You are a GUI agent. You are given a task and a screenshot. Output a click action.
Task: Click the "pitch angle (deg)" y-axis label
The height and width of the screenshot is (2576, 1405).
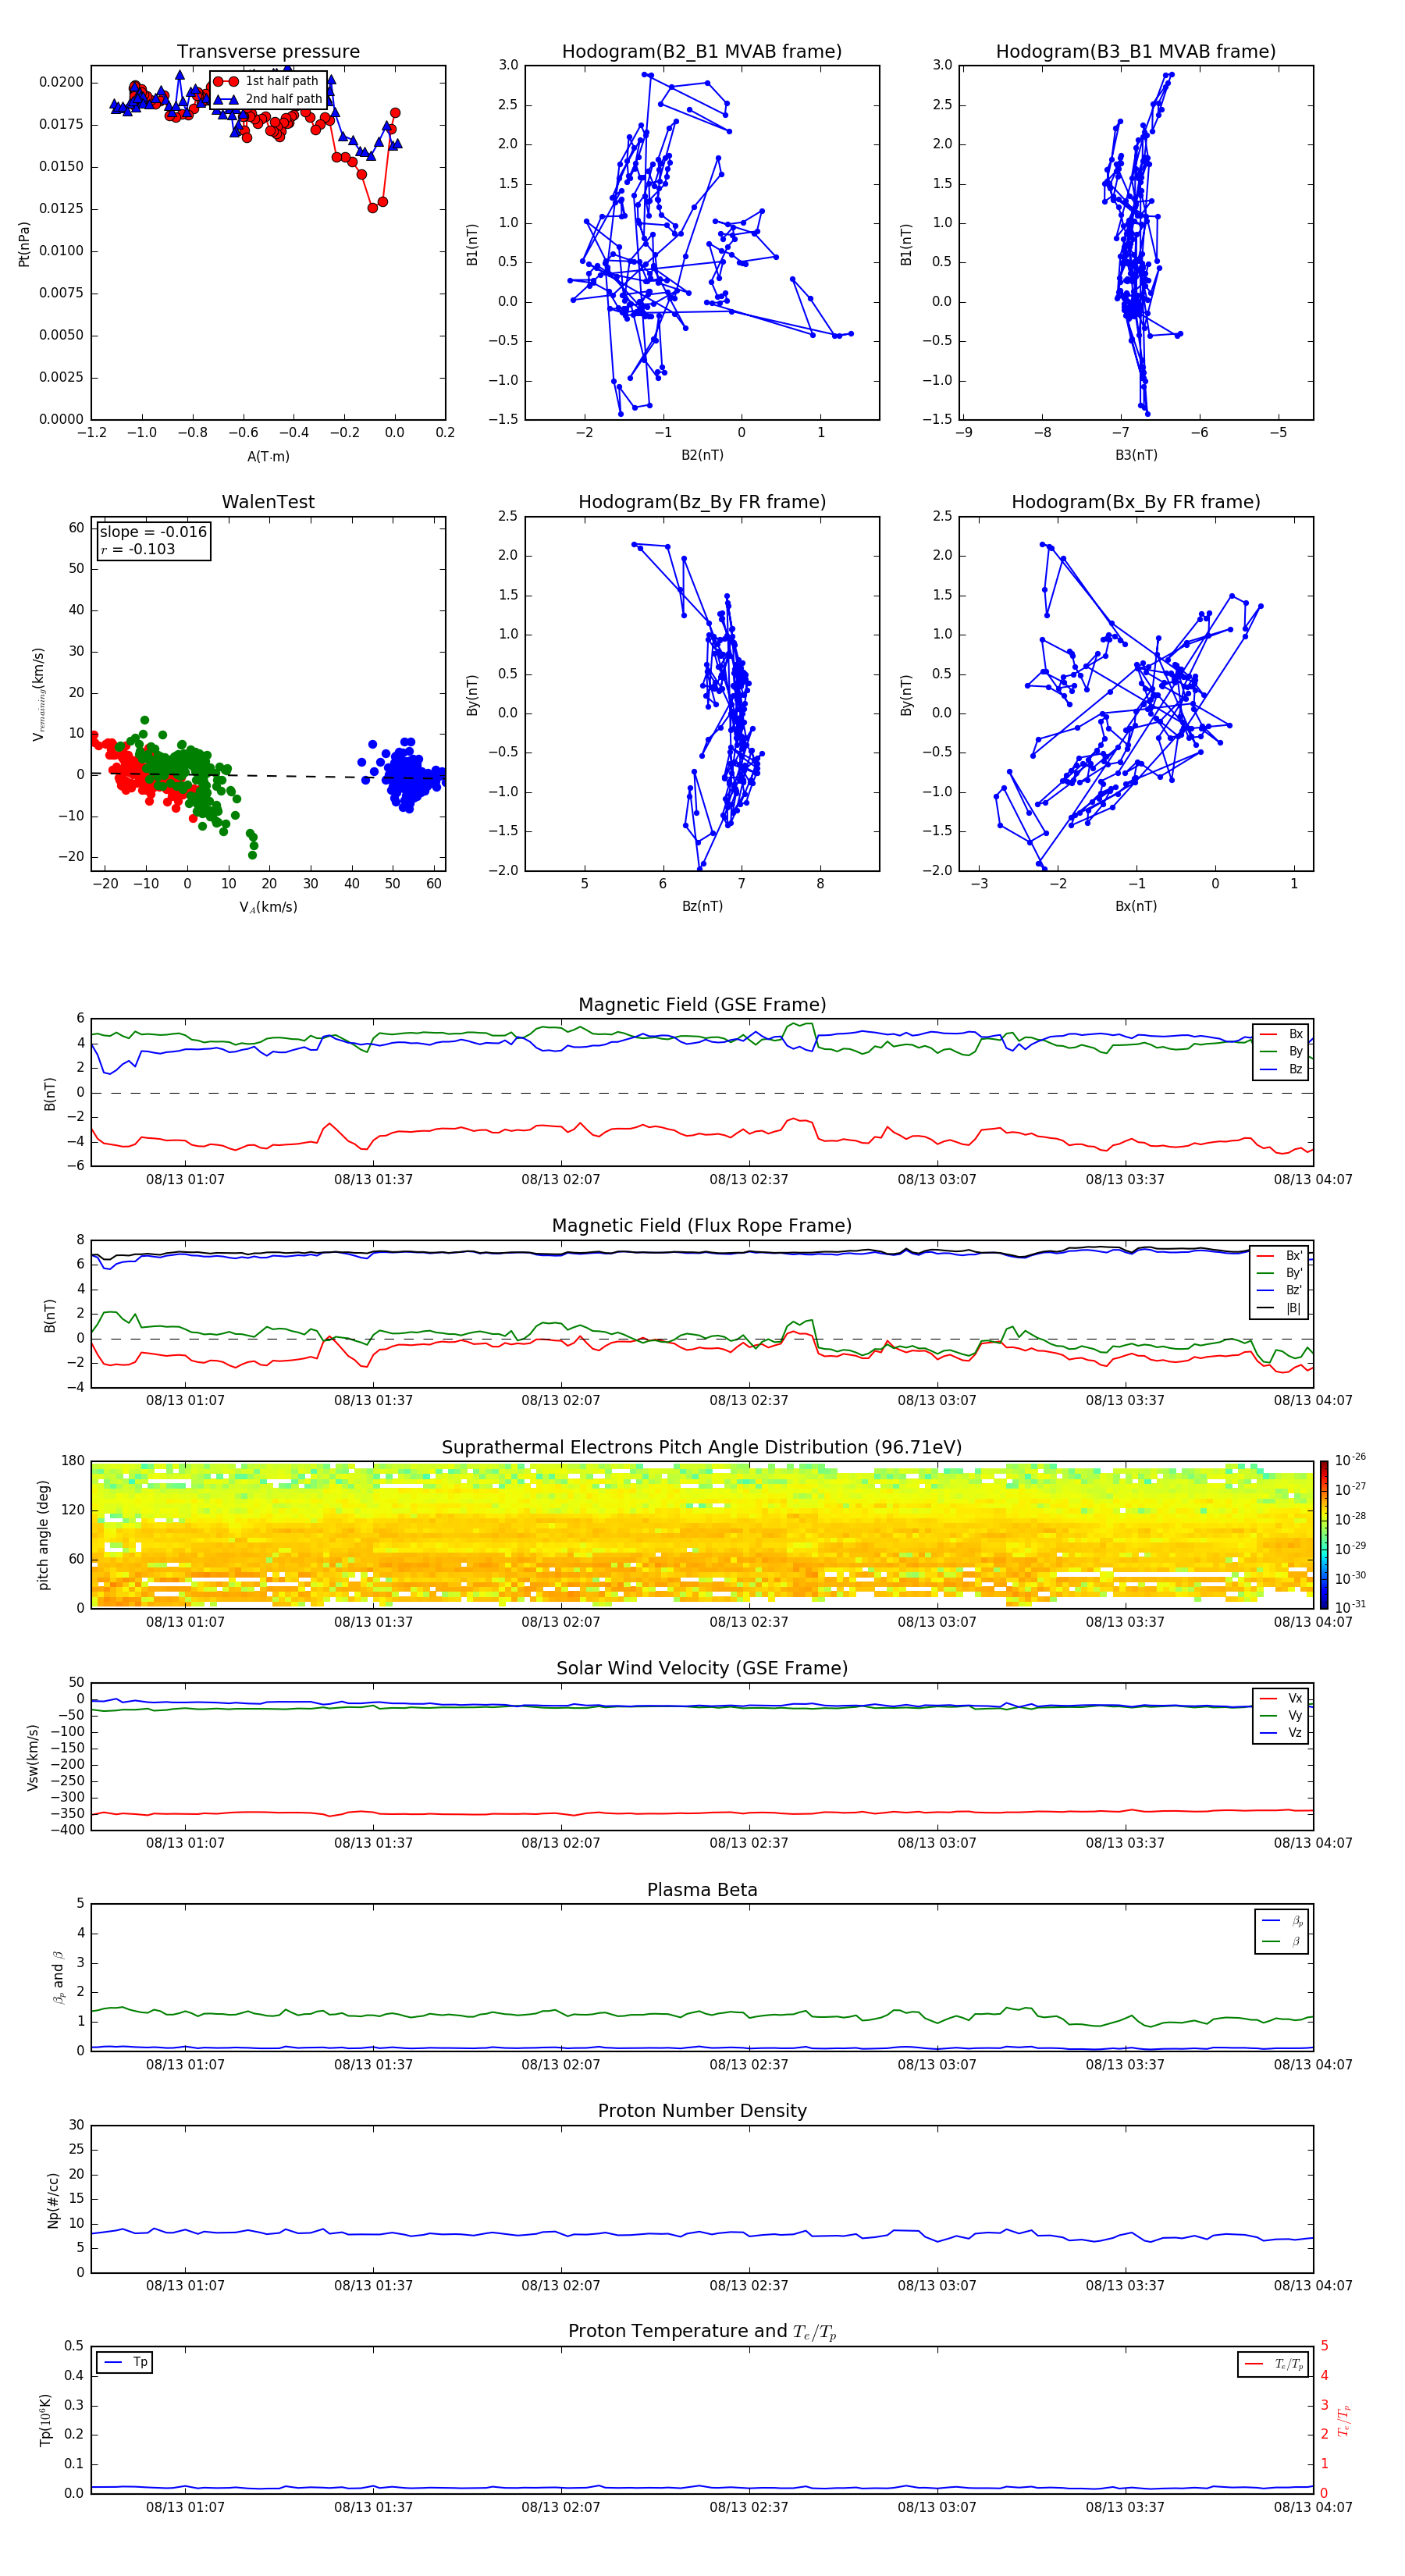pos(43,1535)
